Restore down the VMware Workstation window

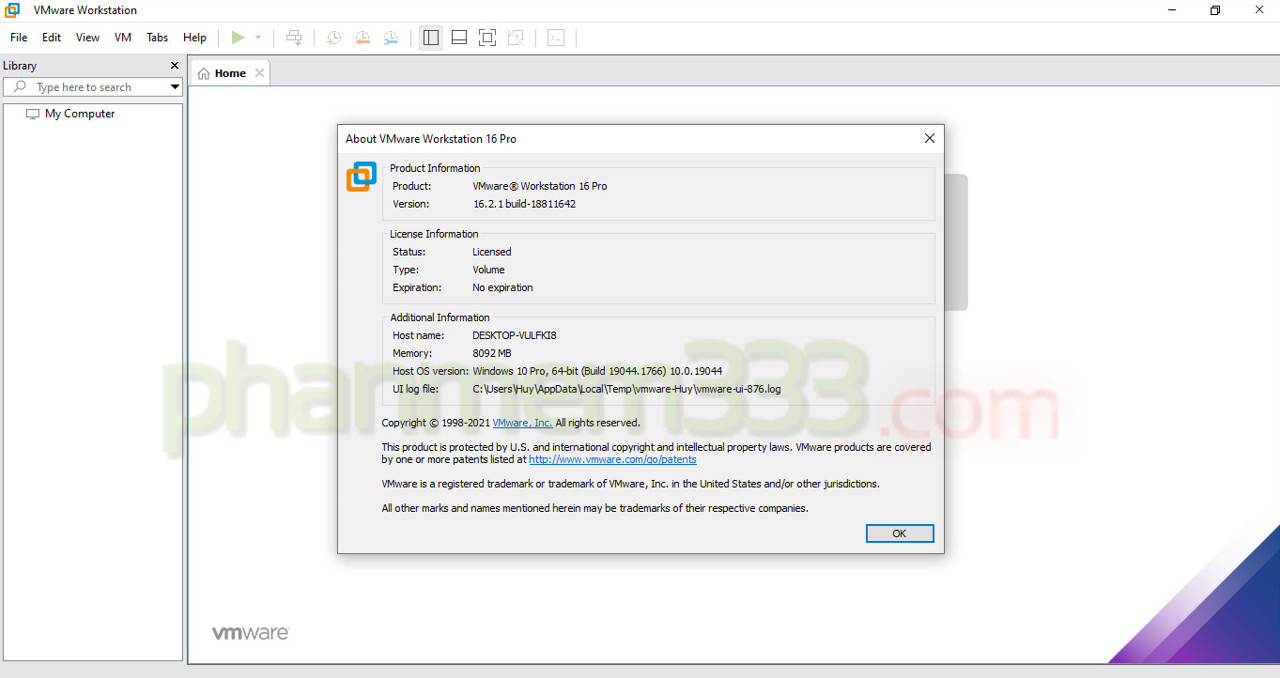[x=1215, y=10]
